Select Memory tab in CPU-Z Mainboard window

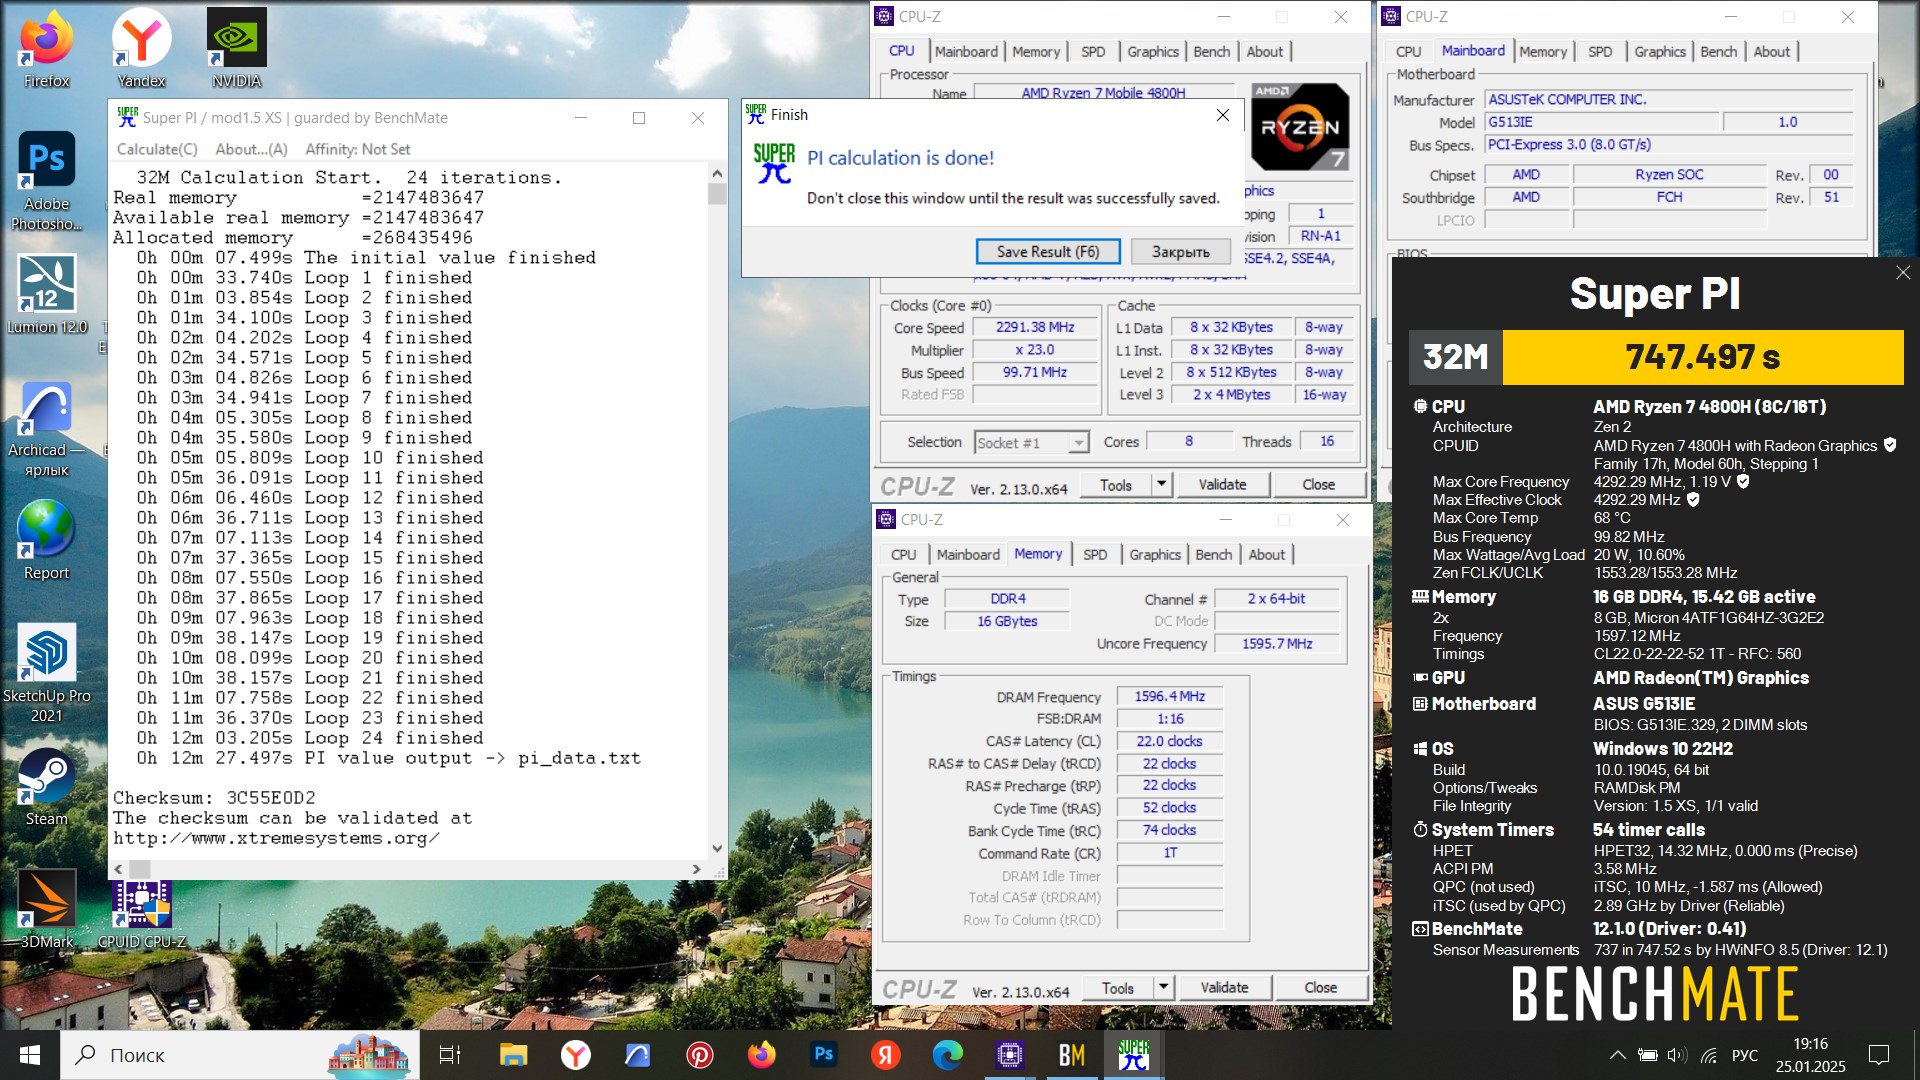(x=1543, y=52)
